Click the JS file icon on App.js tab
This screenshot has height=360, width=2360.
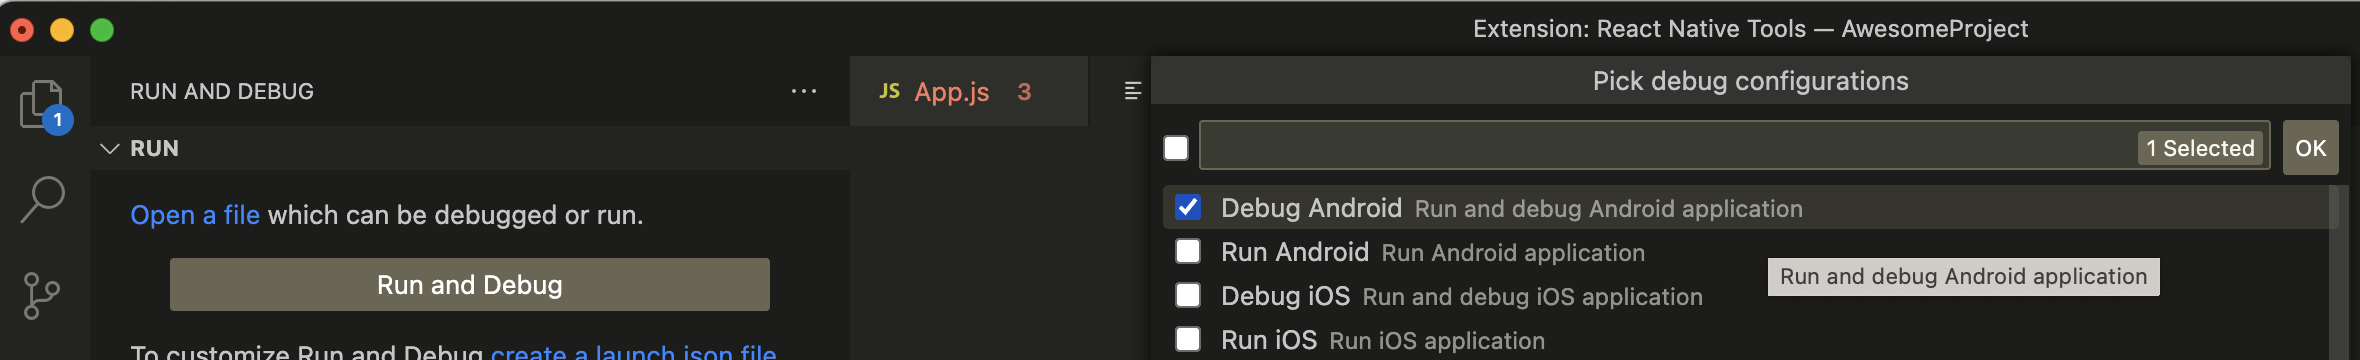pyautogui.click(x=889, y=91)
